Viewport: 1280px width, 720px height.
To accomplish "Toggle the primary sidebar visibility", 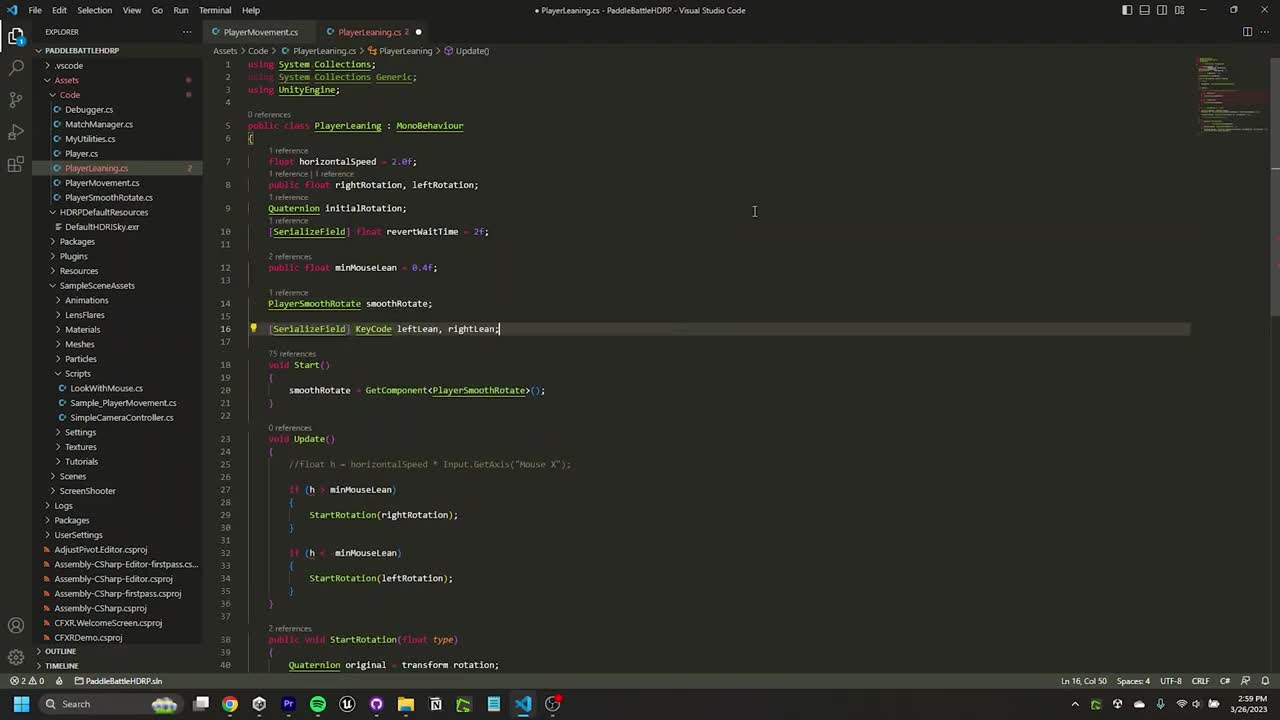I will (1128, 9).
